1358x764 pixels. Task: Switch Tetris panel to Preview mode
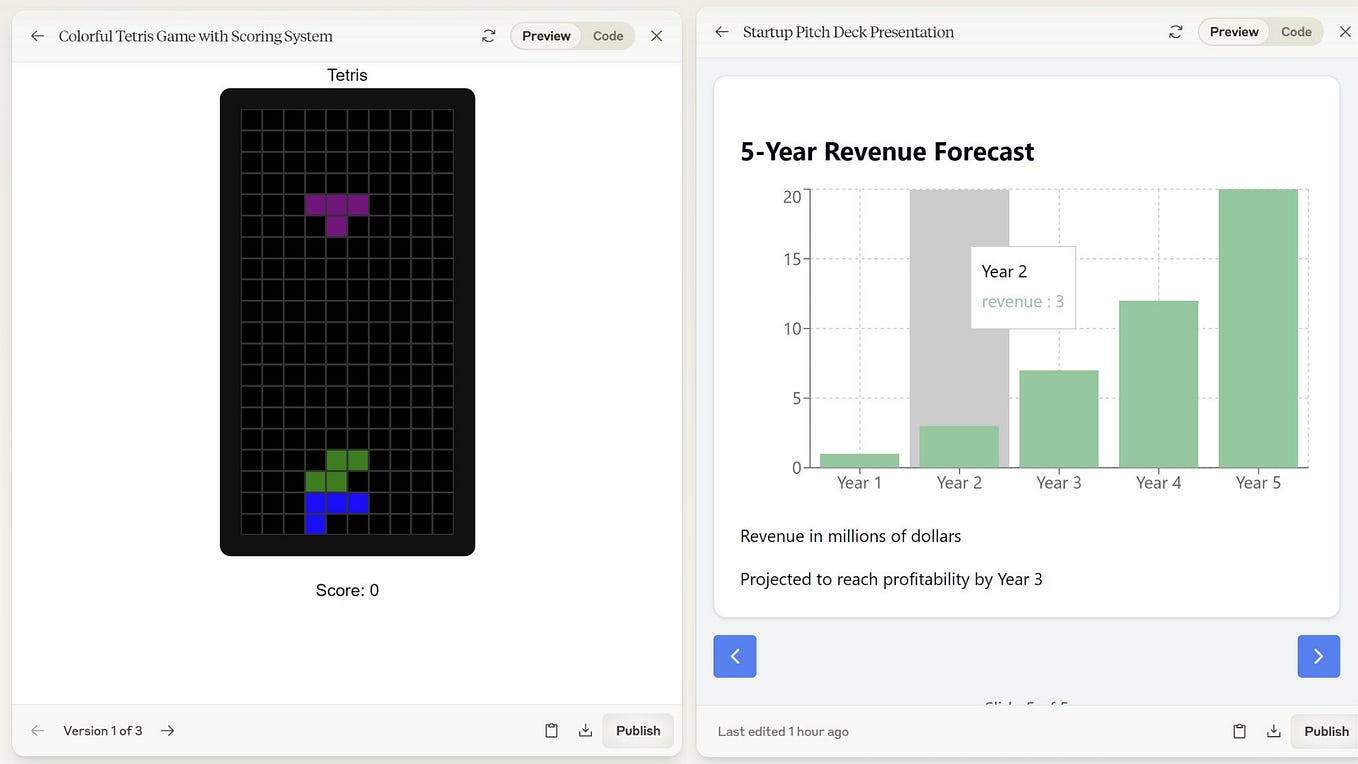pos(546,36)
